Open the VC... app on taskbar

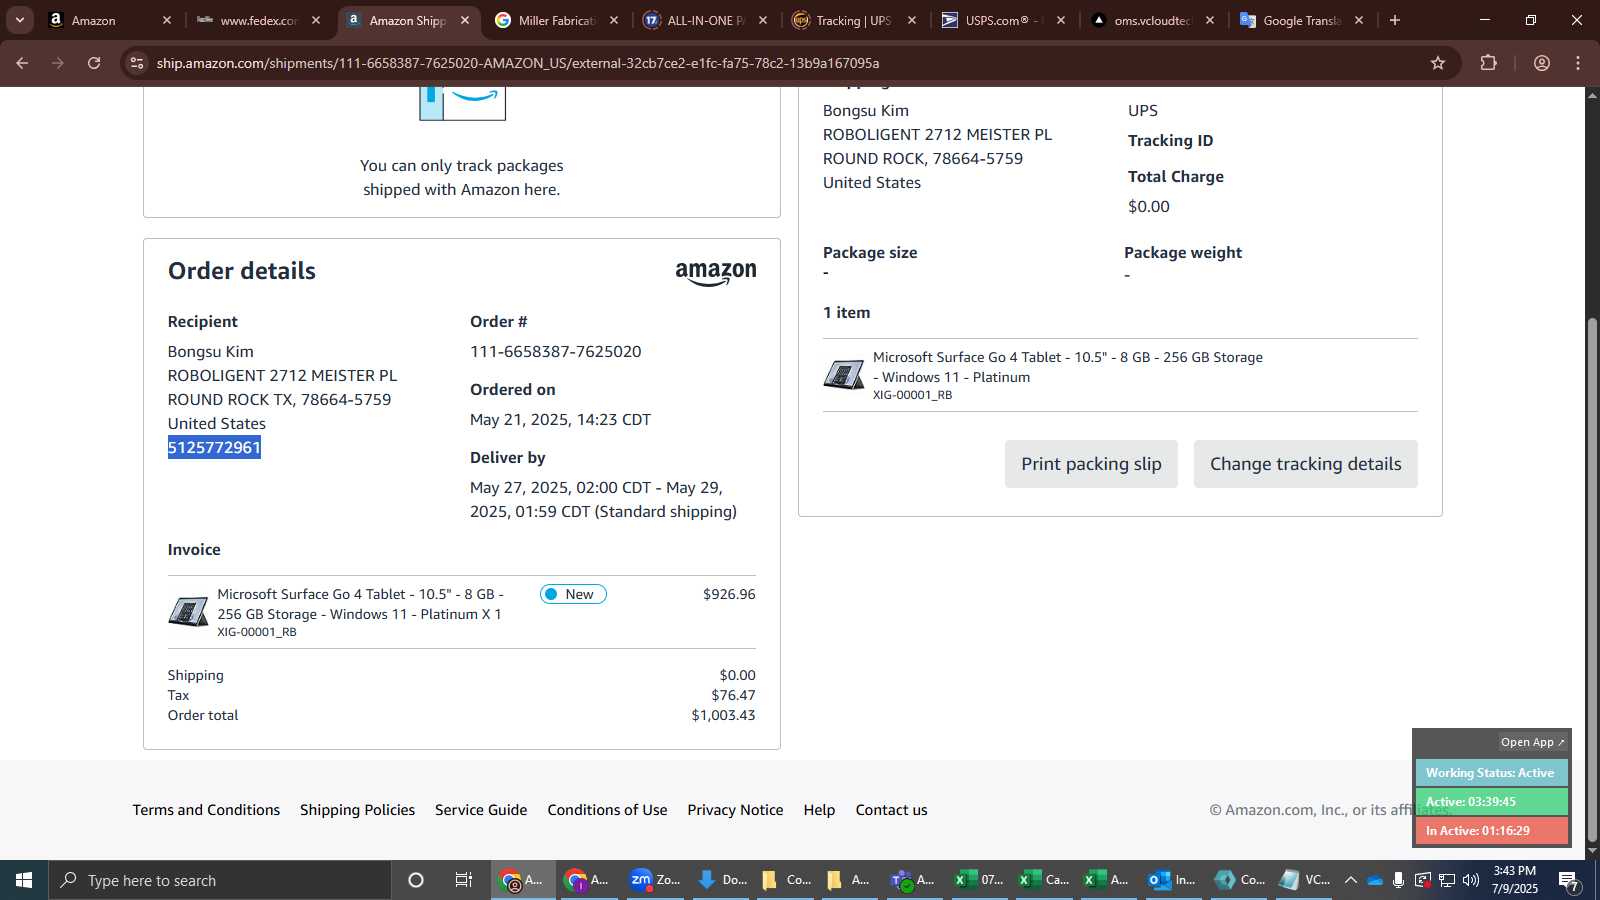point(1305,880)
